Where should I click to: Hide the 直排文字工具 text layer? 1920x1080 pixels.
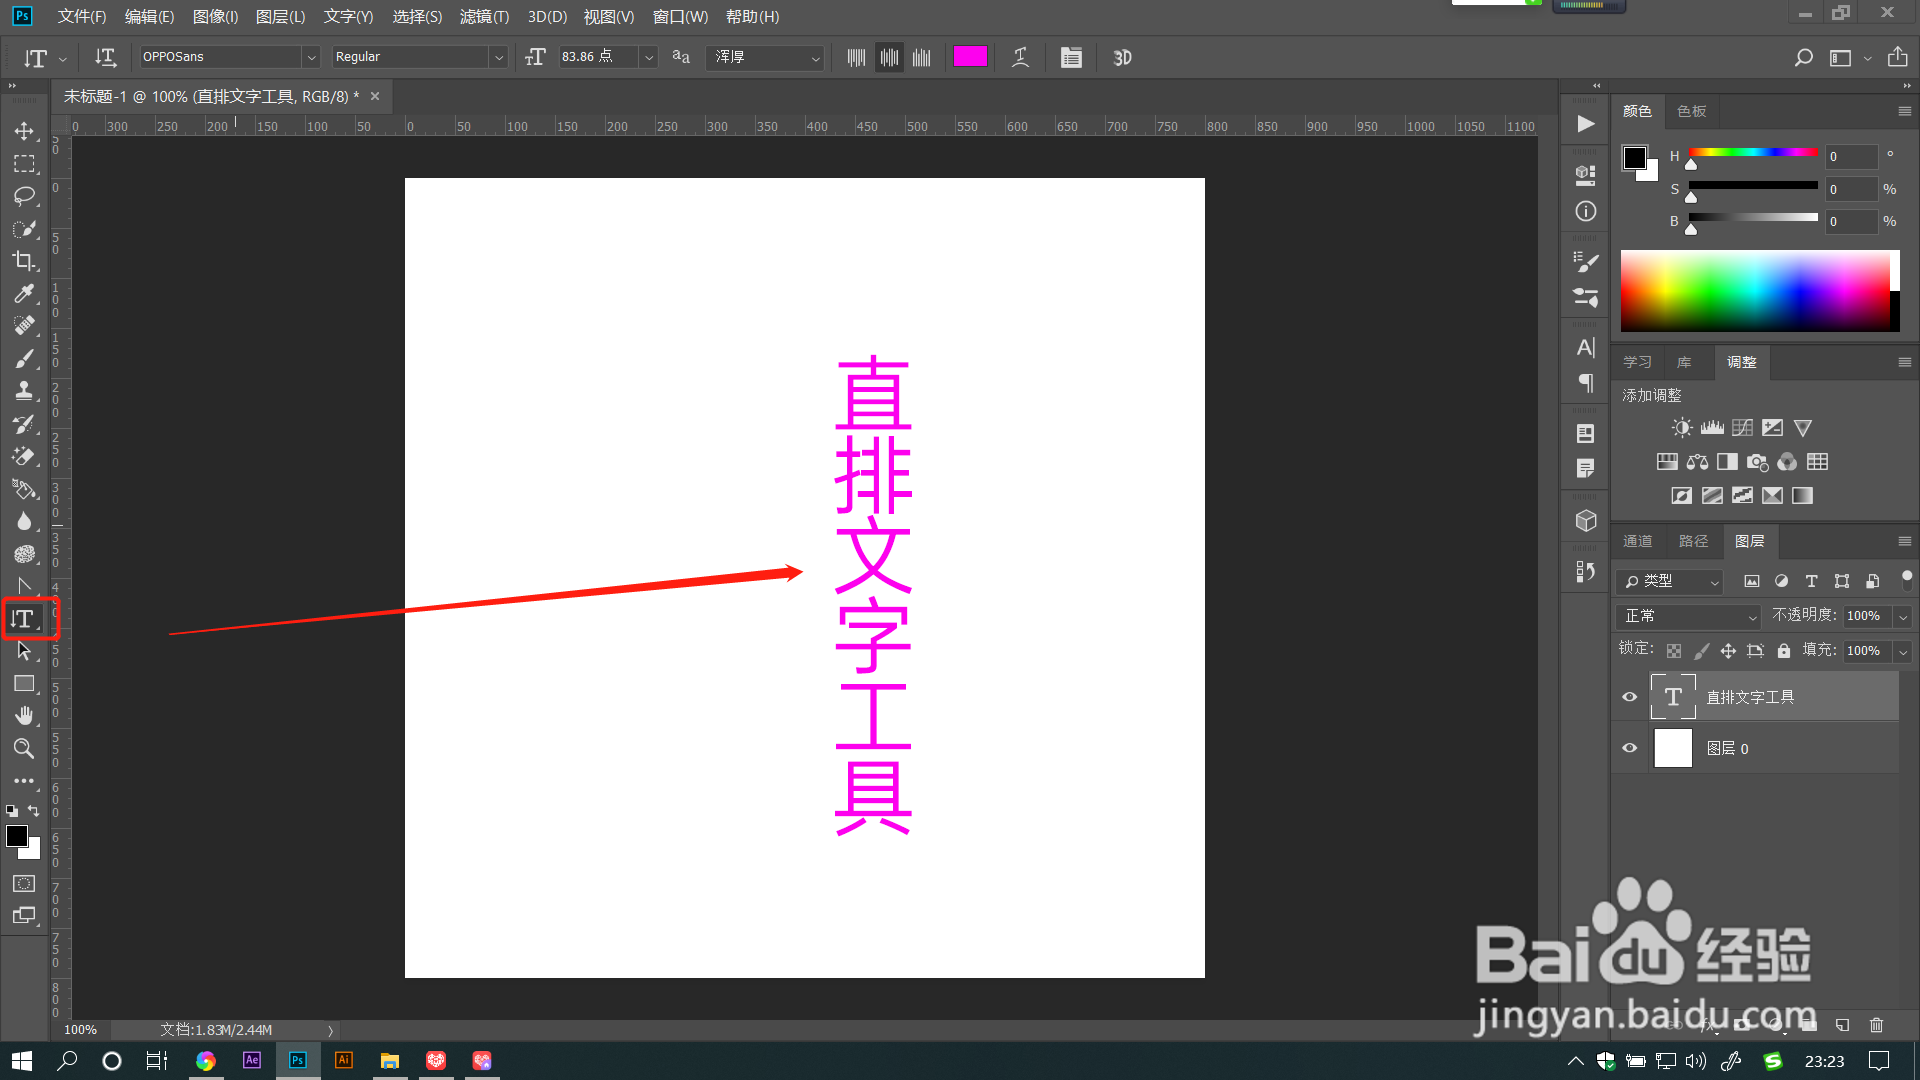click(x=1629, y=697)
